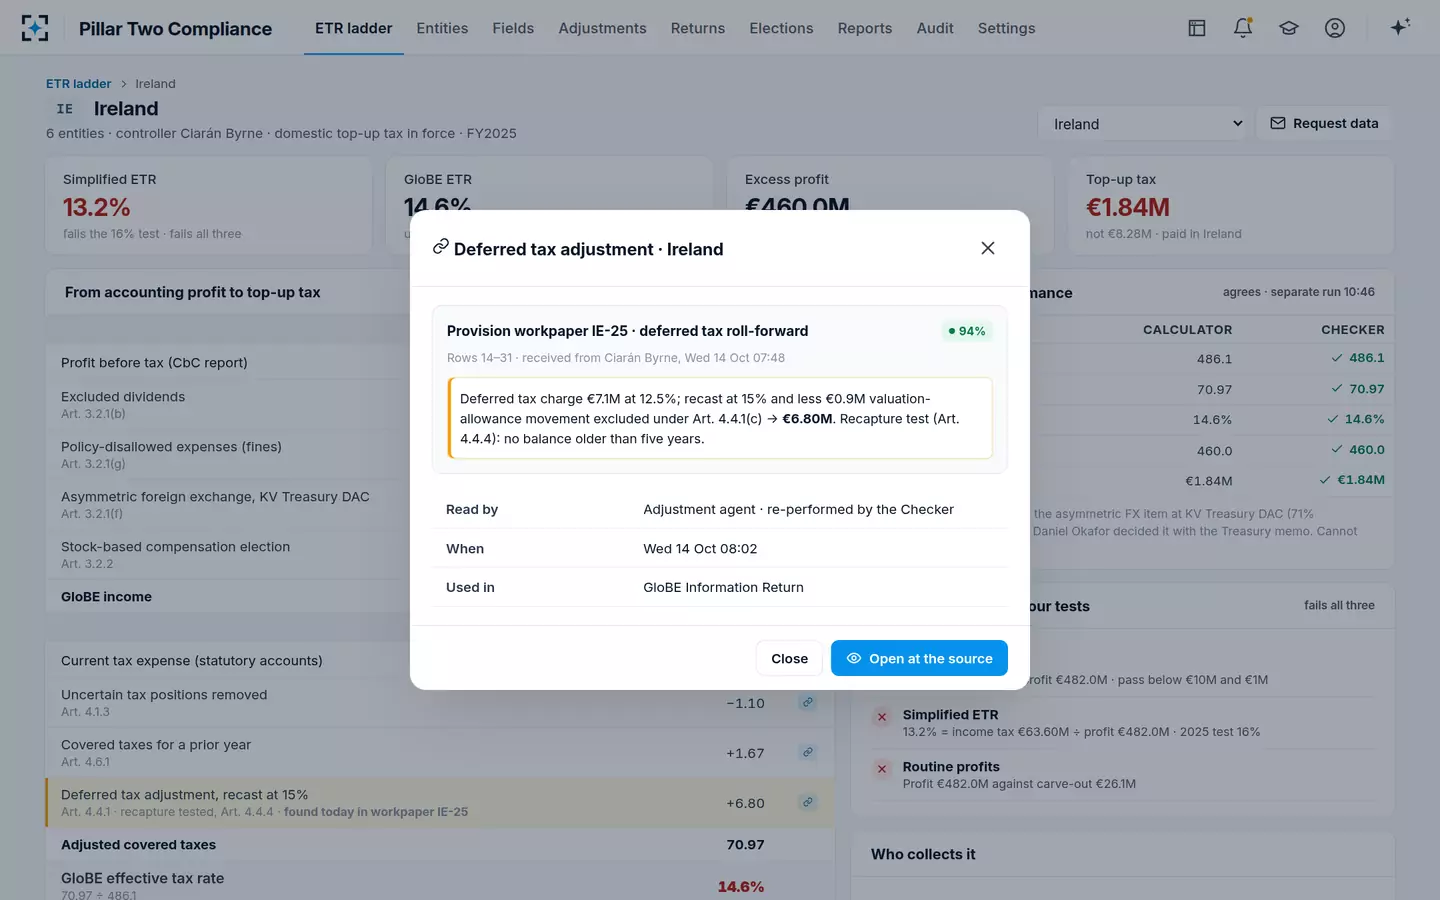Click the Who collects it heading
1440x900 pixels.
click(923, 854)
